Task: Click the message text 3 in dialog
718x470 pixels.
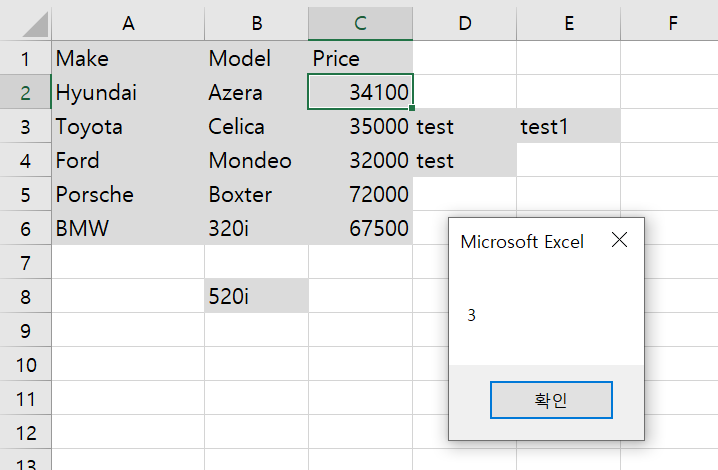Action: 471,315
